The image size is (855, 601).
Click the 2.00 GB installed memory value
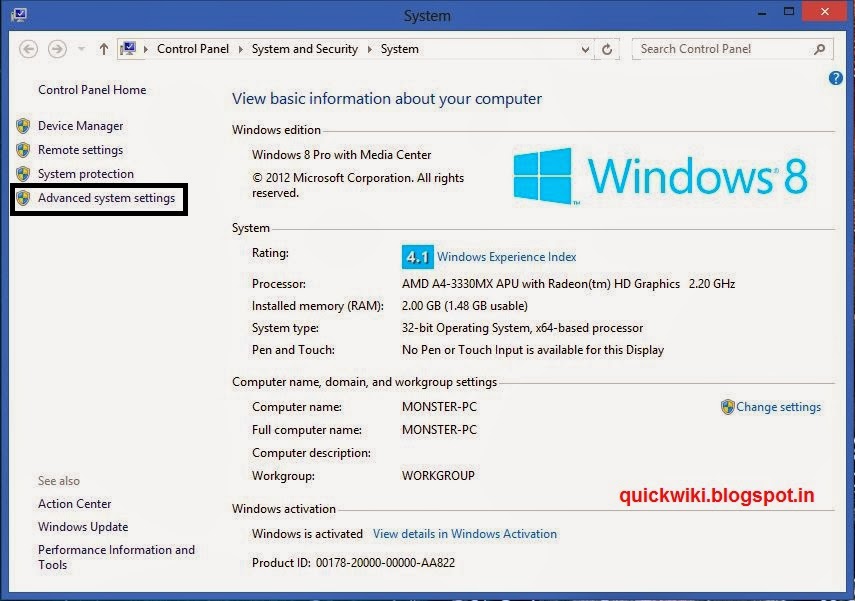click(x=465, y=306)
